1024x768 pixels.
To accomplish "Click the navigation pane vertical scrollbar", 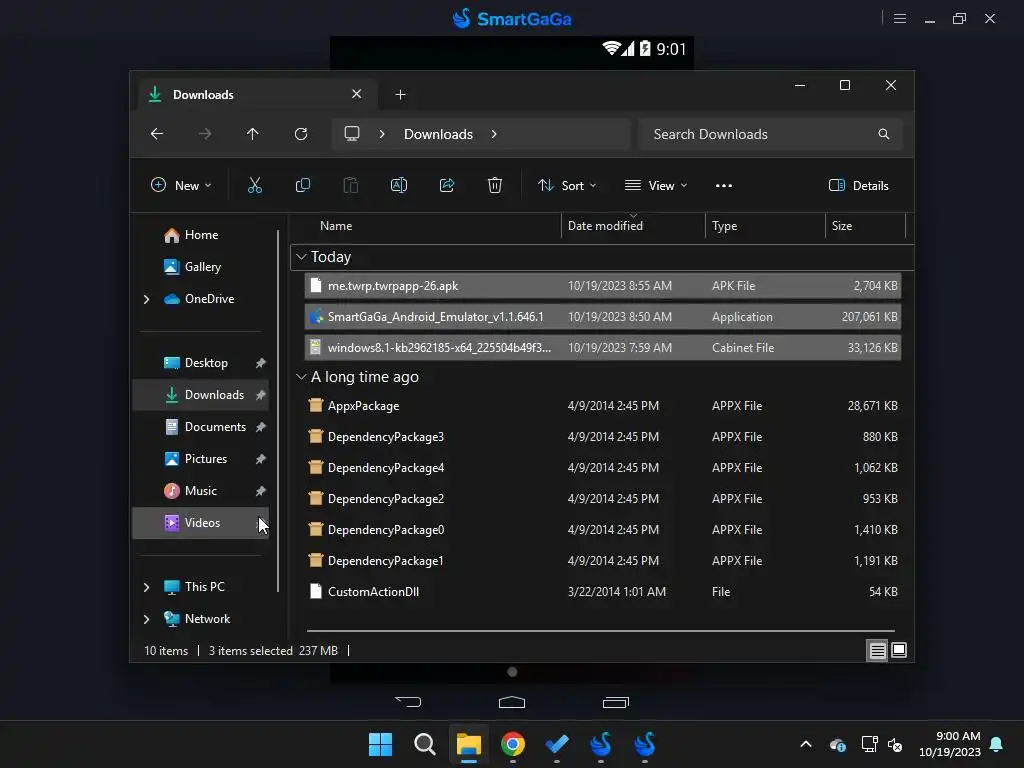I will (x=278, y=411).
